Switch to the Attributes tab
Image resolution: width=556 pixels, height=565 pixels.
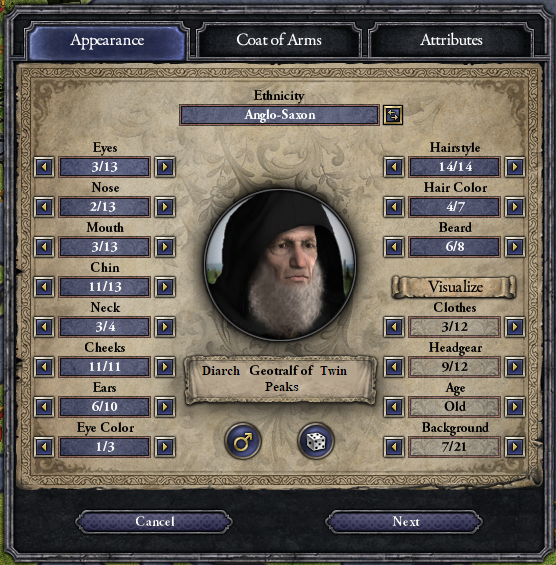tap(451, 40)
